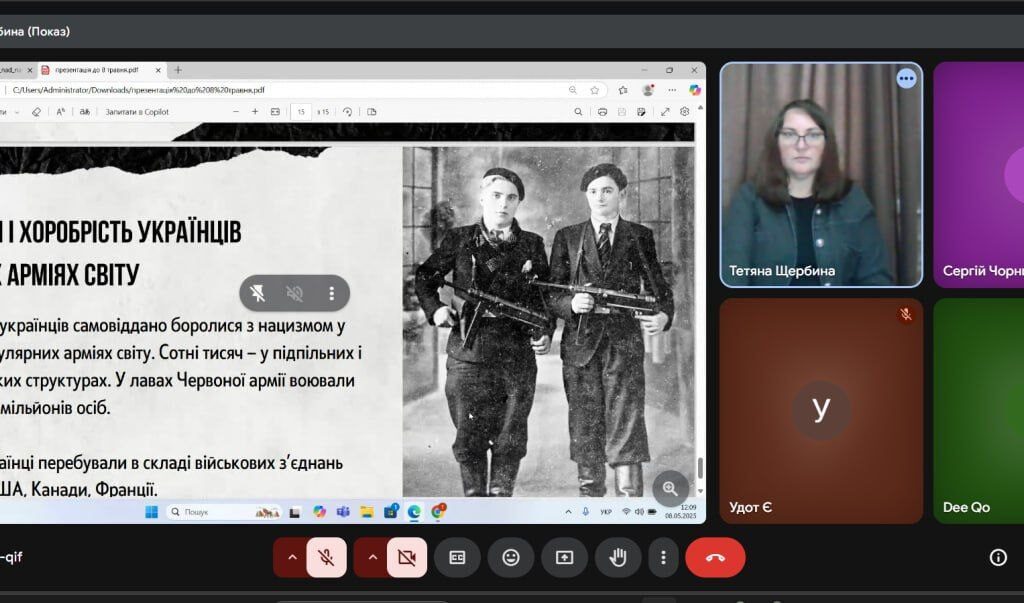Add page to favorites star icon
Image resolution: width=1024 pixels, height=603 pixels.
point(594,90)
